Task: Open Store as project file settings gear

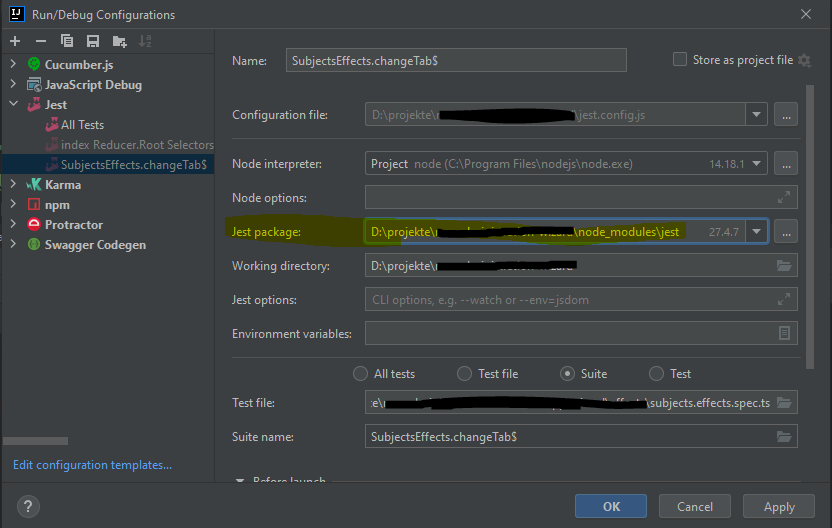Action: click(804, 60)
